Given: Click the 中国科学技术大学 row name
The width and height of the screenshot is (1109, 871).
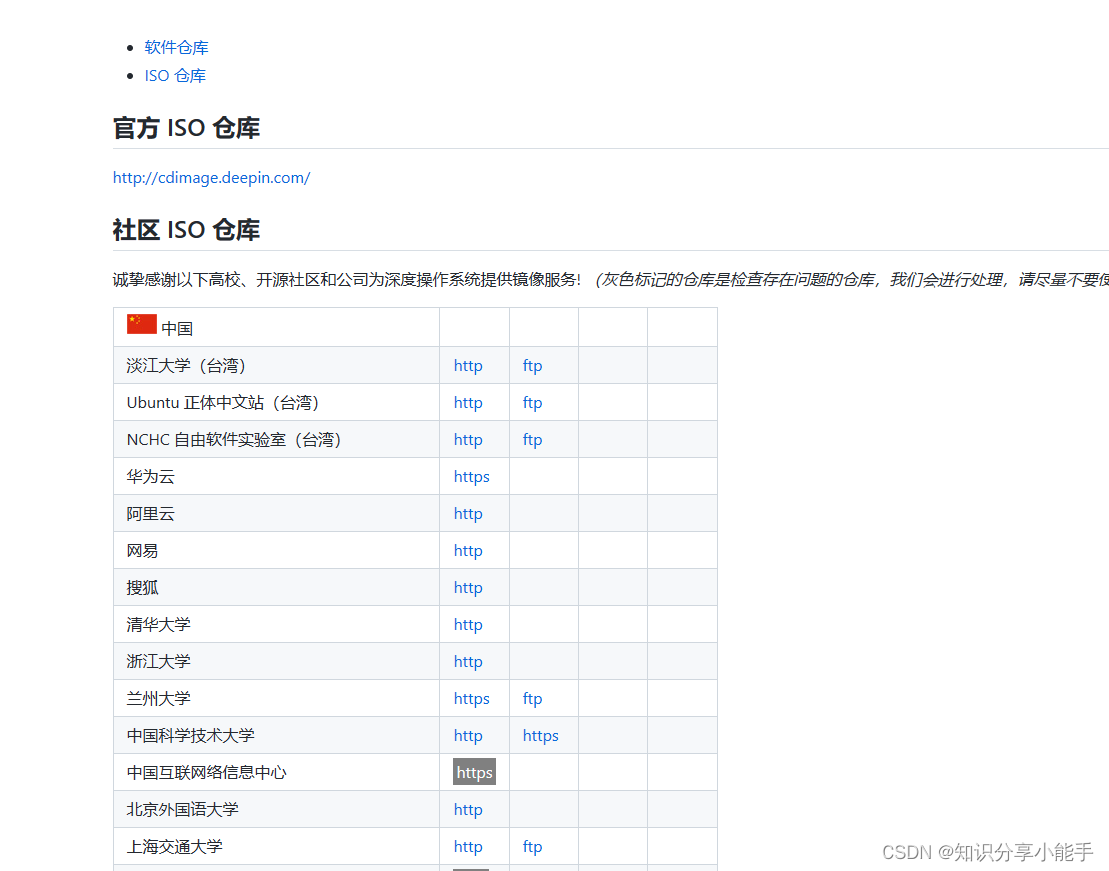Looking at the screenshot, I should (190, 736).
